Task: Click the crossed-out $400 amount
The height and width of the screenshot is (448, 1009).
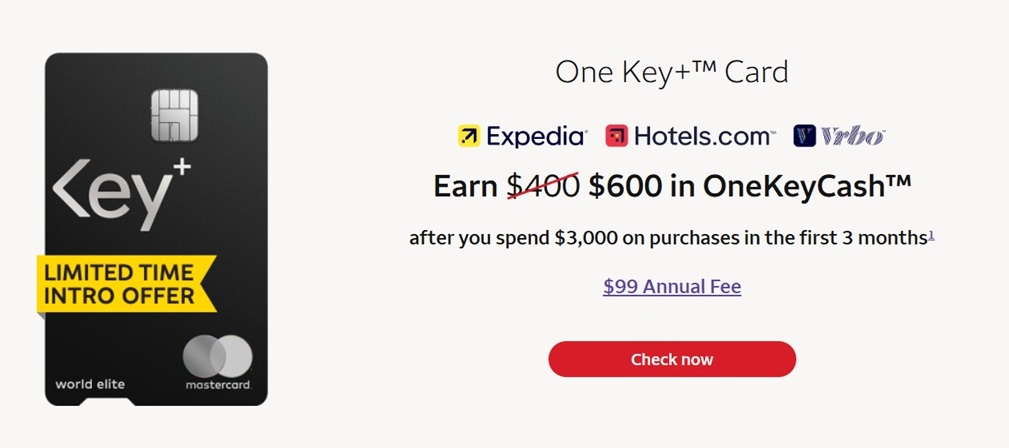Action: [543, 186]
